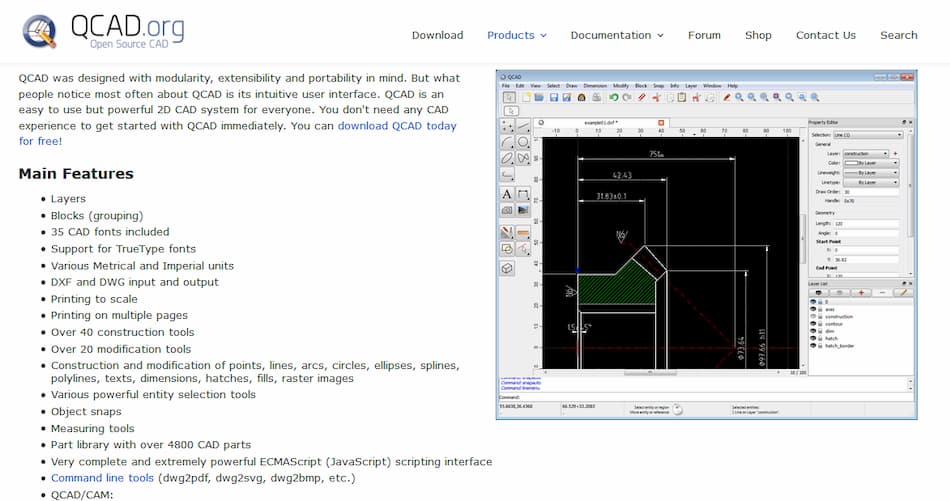Click the New document icon in the QCAD toolbar

[526, 97]
